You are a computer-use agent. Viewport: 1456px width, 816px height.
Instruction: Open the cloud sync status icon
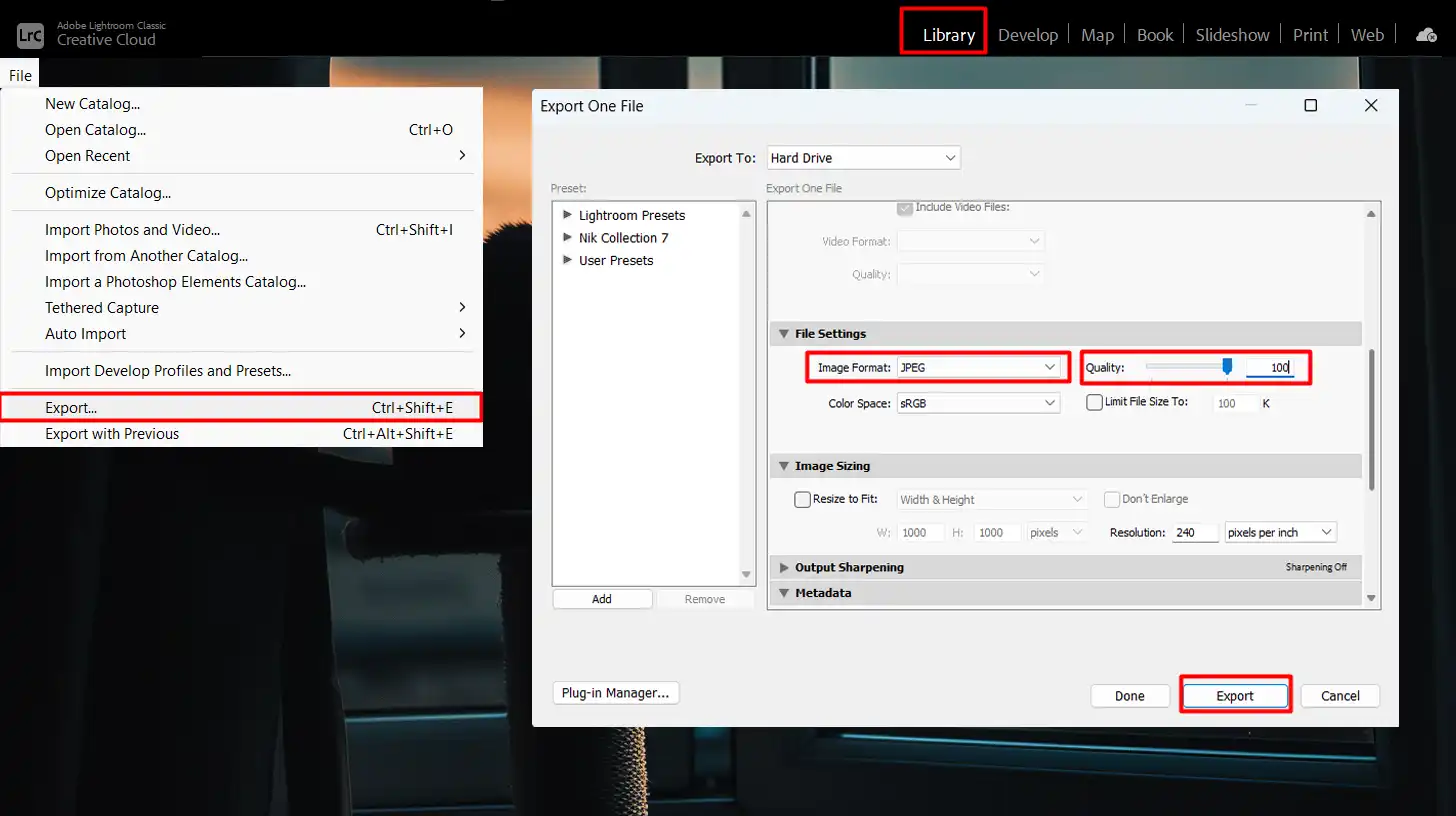[x=1426, y=35]
